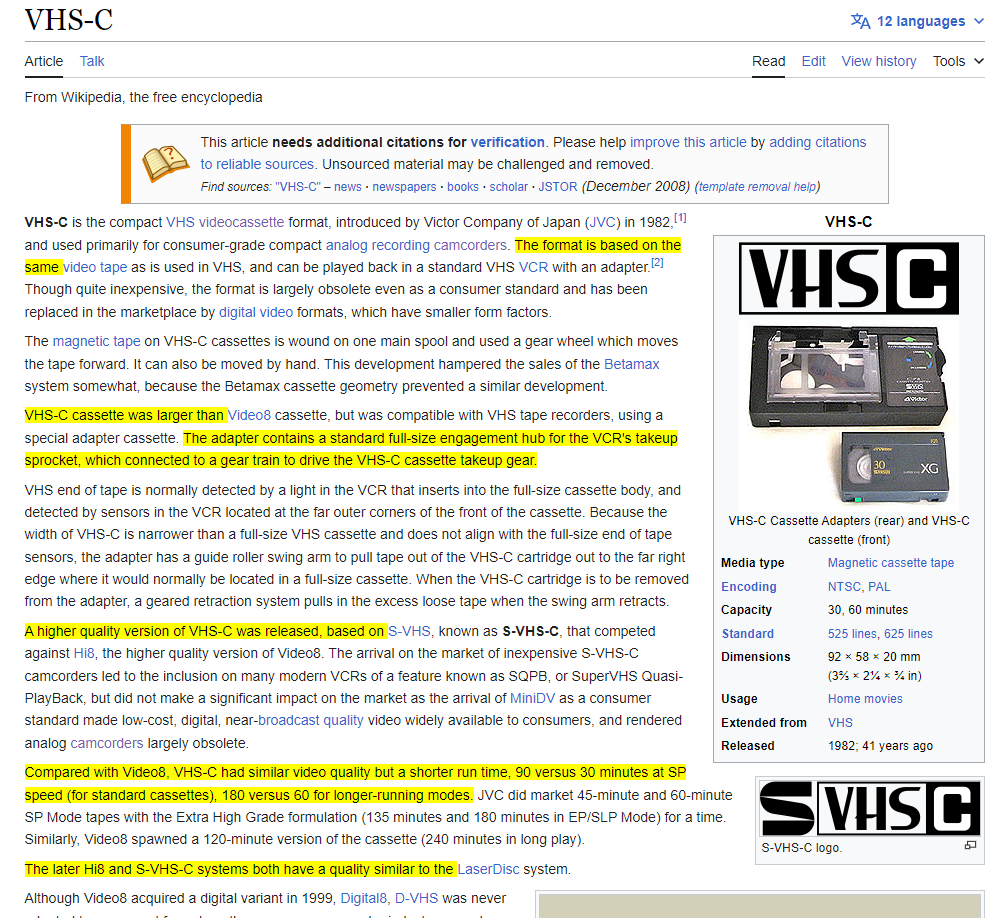Open the LaserDisc link
Image resolution: width=1008 pixels, height=918 pixels.
tap(488, 869)
